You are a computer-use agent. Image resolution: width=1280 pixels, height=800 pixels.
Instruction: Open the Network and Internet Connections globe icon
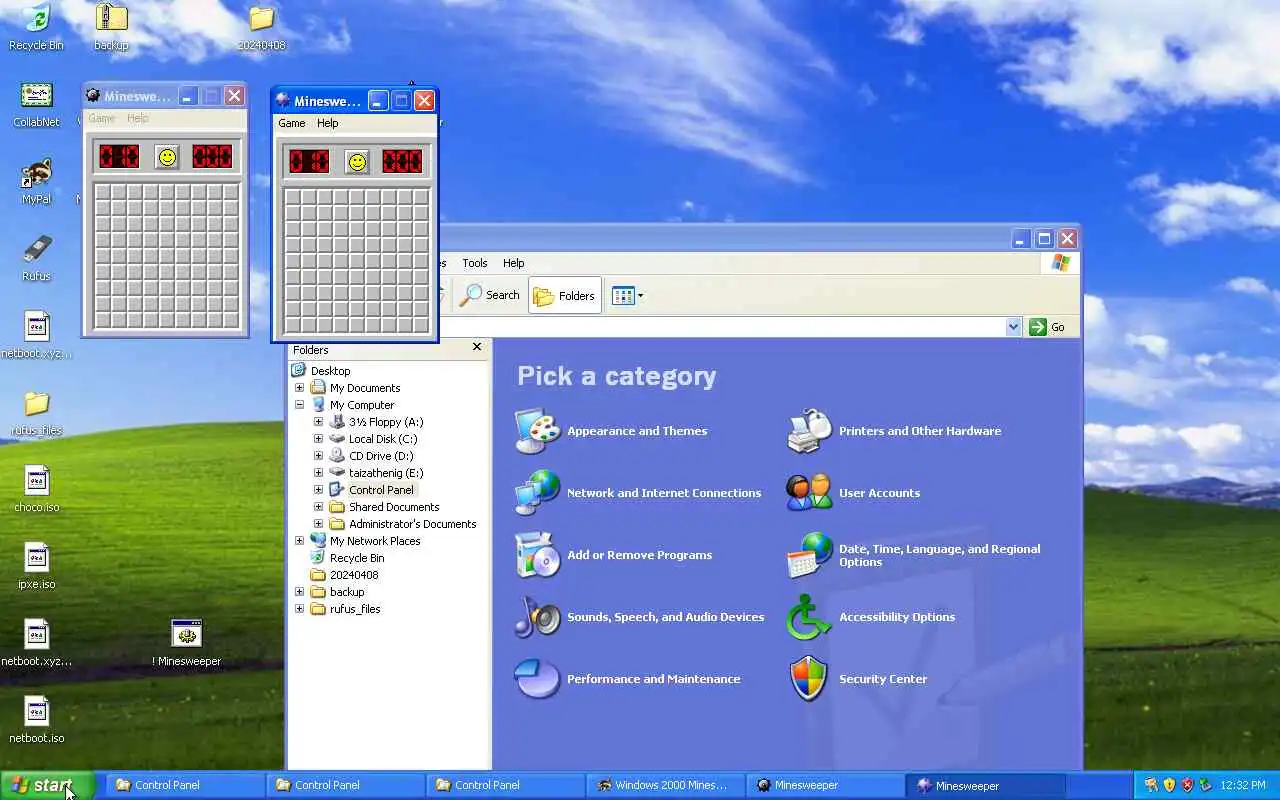click(x=537, y=493)
